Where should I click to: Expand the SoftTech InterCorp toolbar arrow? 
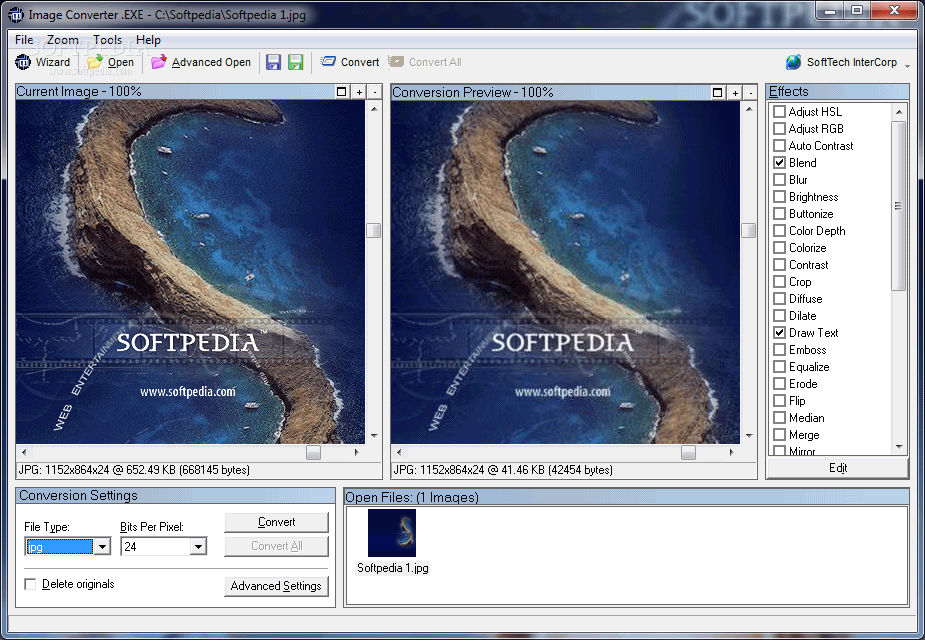[x=907, y=65]
